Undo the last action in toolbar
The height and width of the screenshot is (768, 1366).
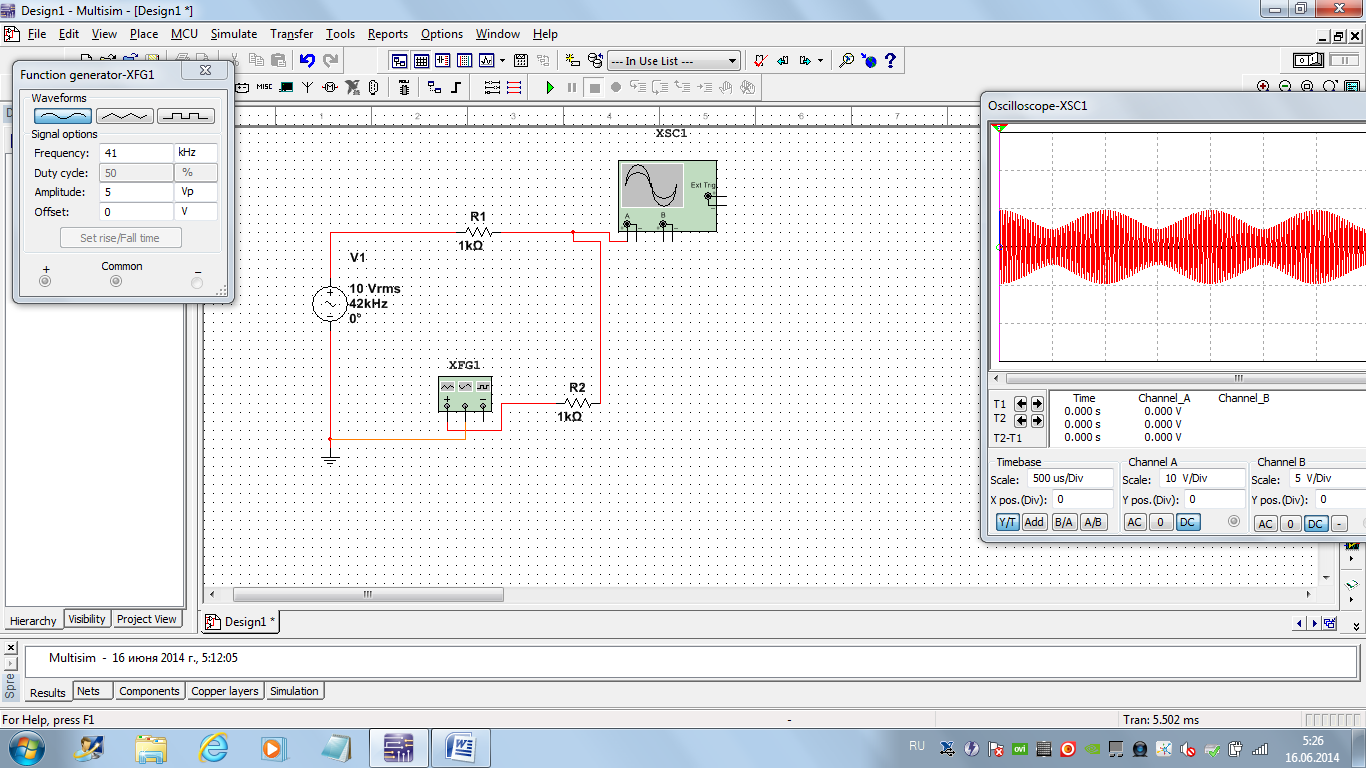coord(307,60)
